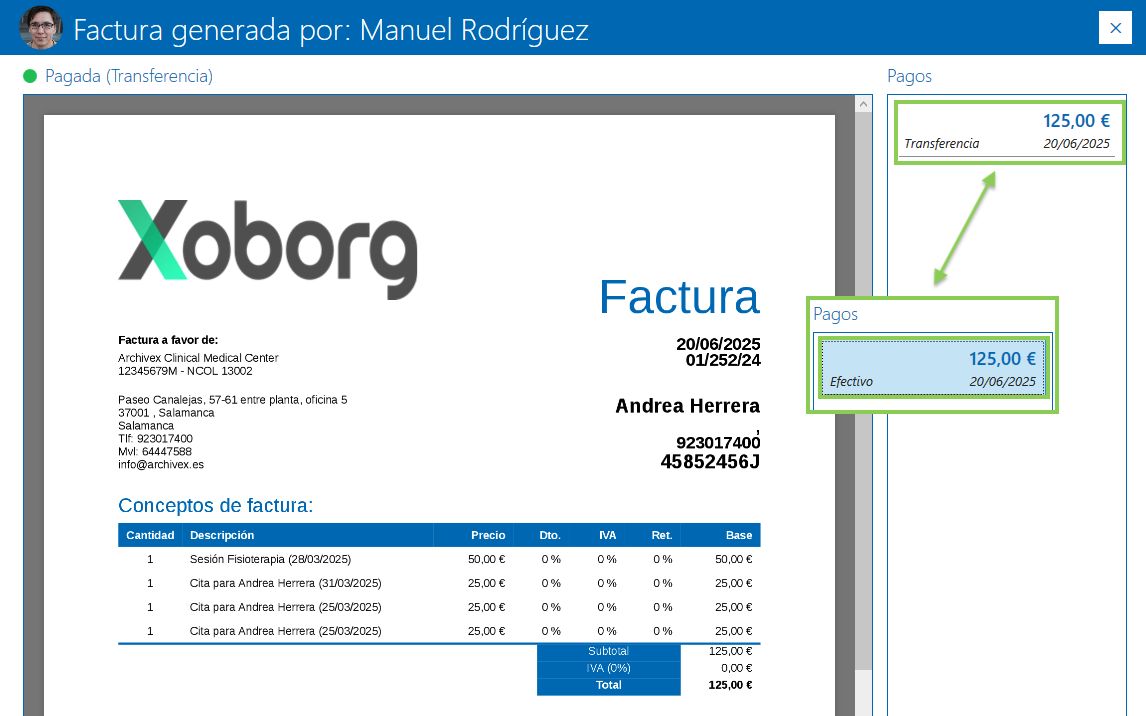Click the mobile line 'Mvl: 64447588'
This screenshot has height=716, width=1146.
[155, 452]
